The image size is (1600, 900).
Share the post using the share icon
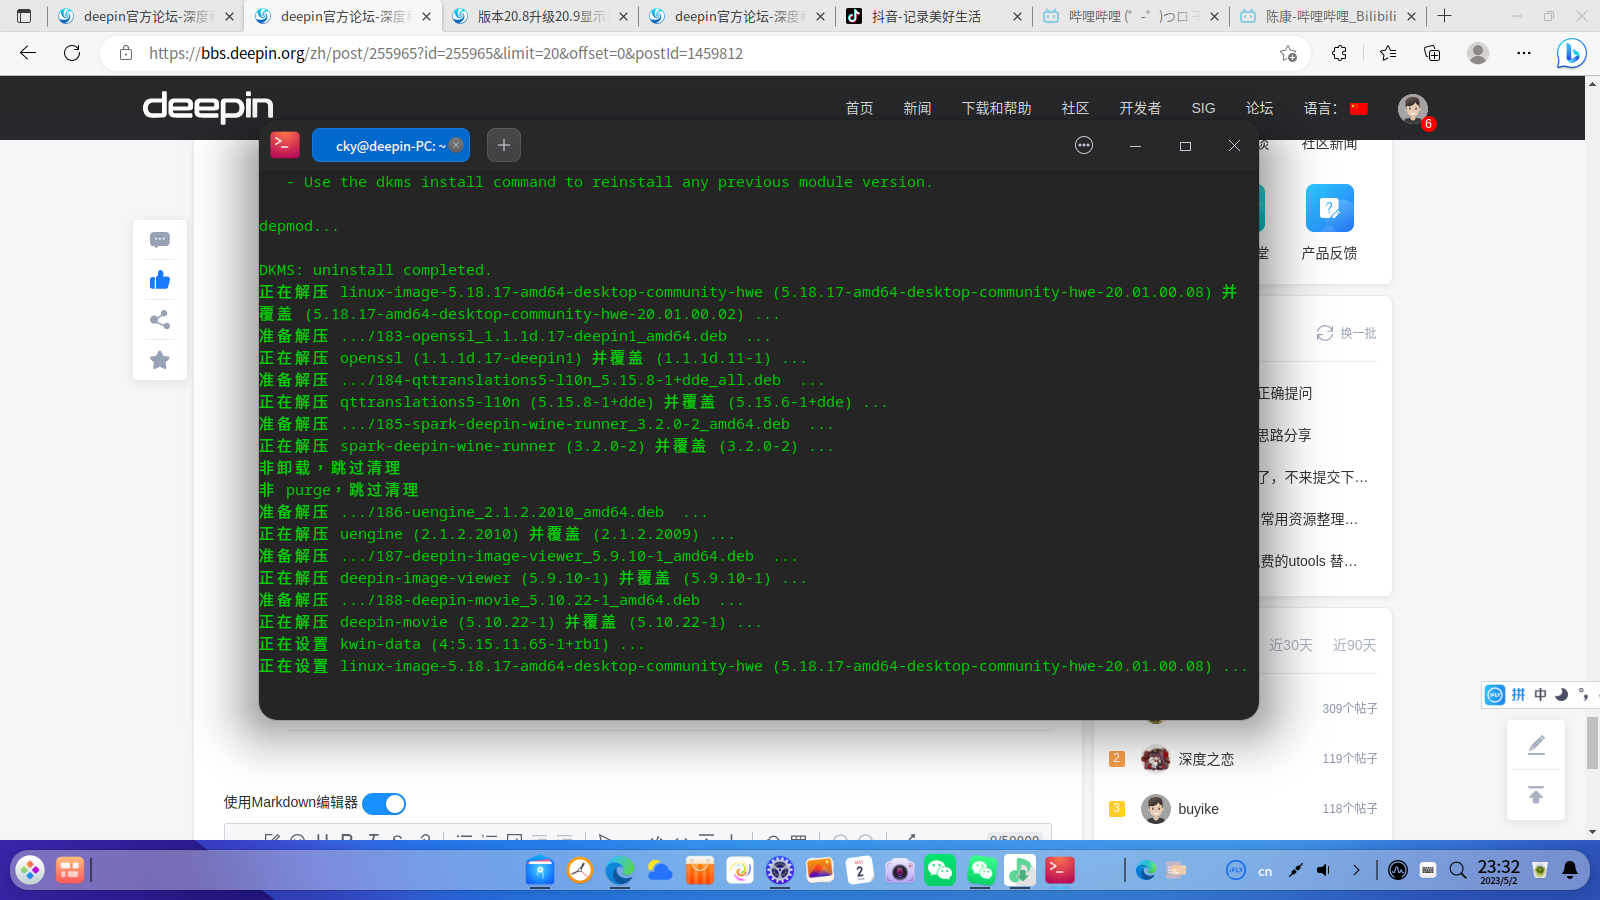159,320
